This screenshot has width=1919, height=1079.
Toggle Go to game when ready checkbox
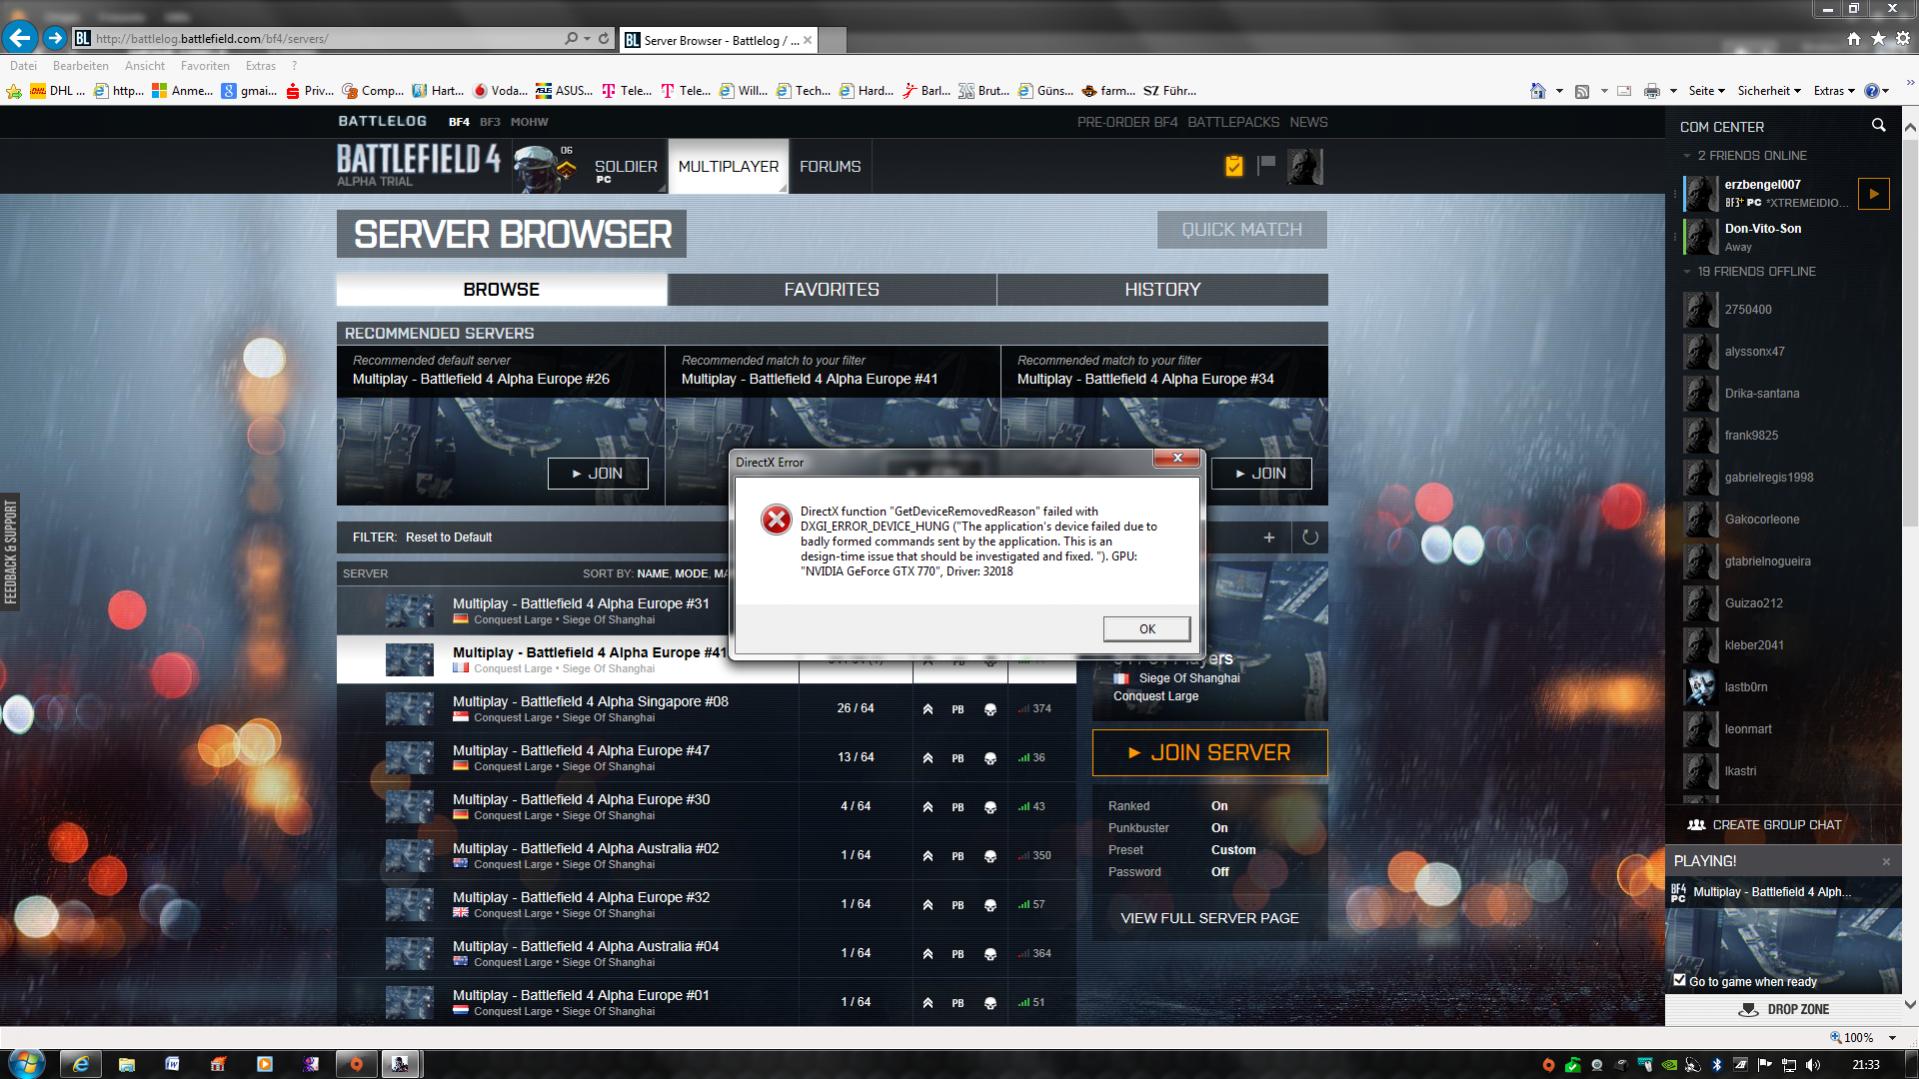tap(1679, 980)
